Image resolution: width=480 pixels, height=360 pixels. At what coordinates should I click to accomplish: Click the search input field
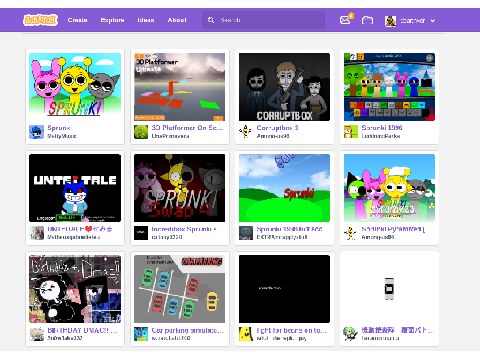(263, 20)
